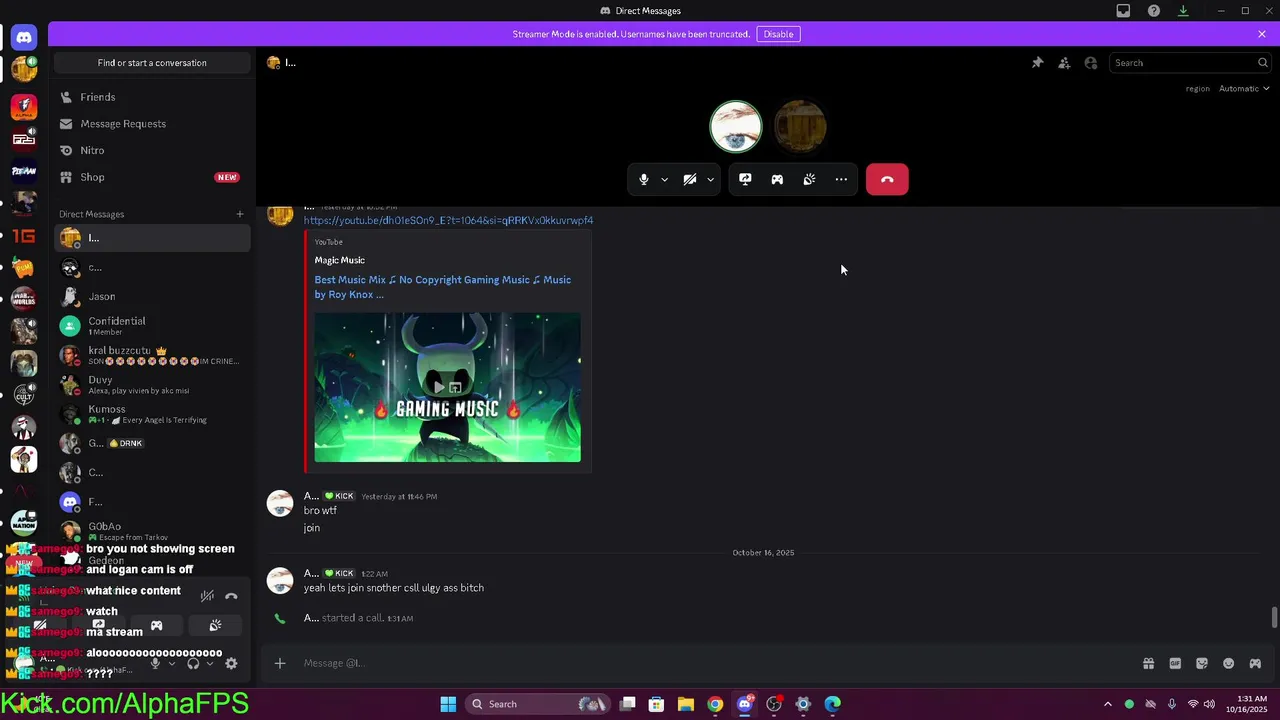The image size is (1280, 720).
Task: Open File Explorer from taskbar
Action: pyautogui.click(x=686, y=704)
